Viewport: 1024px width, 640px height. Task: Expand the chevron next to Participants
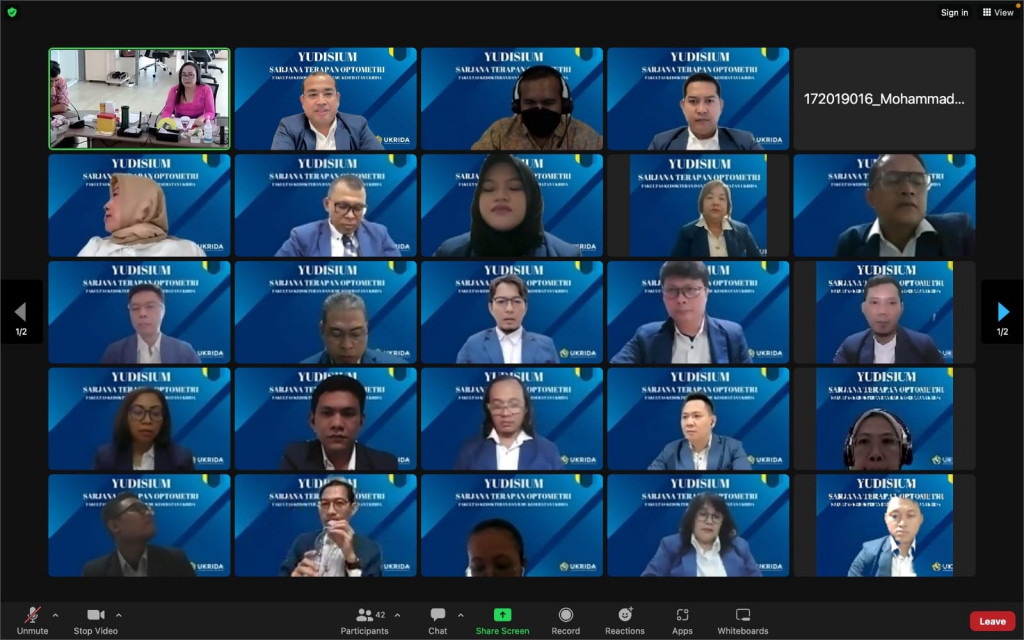point(397,615)
